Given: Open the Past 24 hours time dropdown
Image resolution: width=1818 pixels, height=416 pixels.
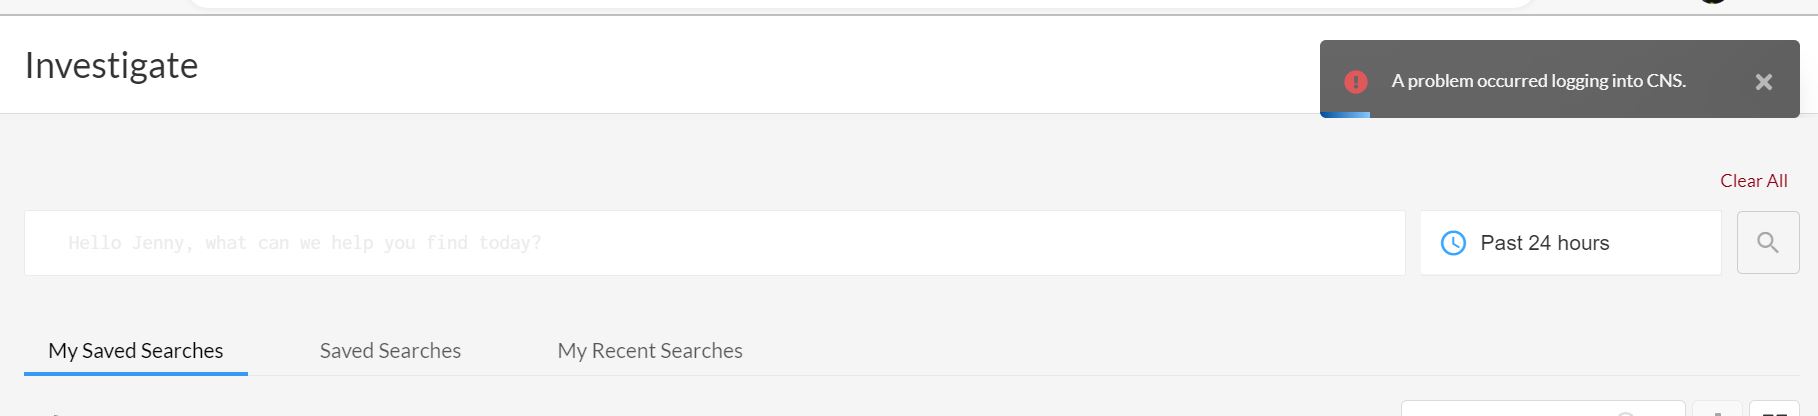Looking at the screenshot, I should 1570,243.
